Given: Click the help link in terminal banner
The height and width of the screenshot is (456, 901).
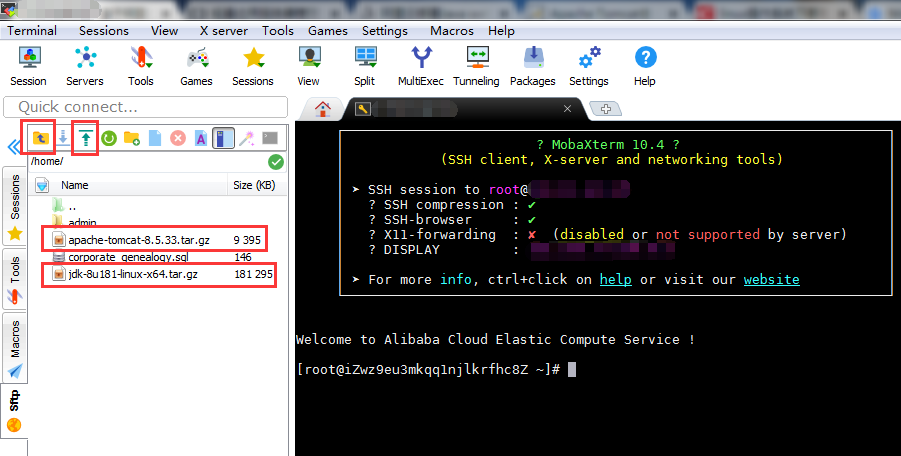Looking at the screenshot, I should click(x=615, y=280).
